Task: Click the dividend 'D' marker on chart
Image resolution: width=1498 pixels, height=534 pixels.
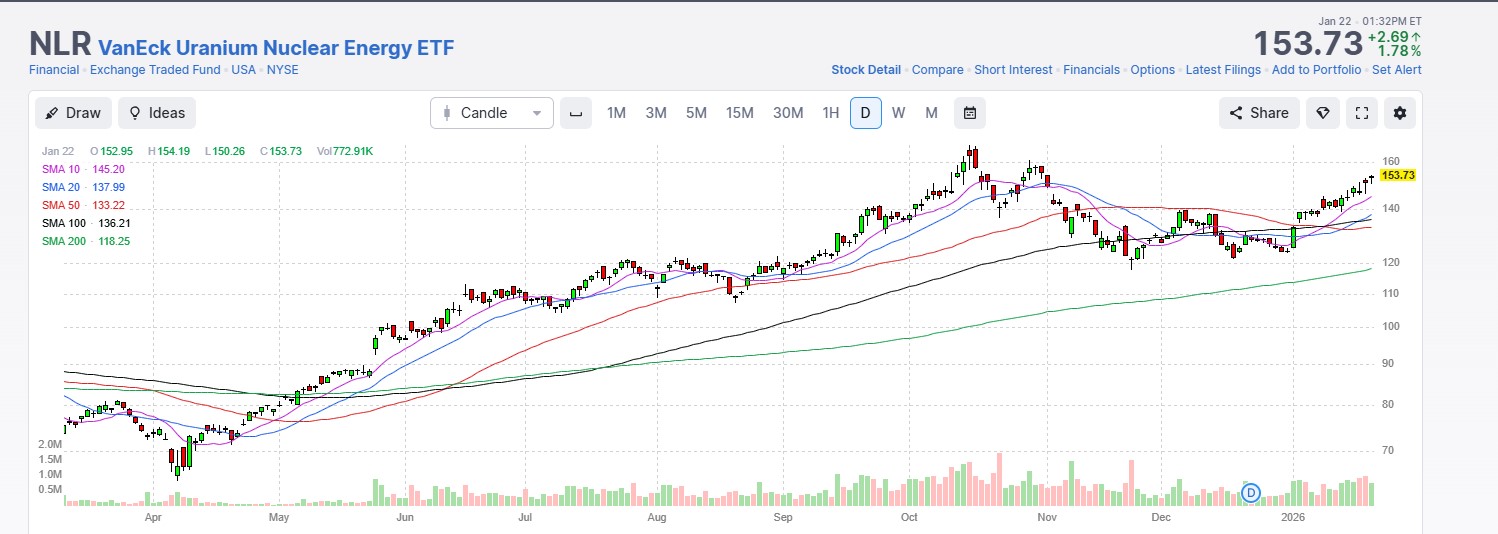Action: [x=1251, y=492]
